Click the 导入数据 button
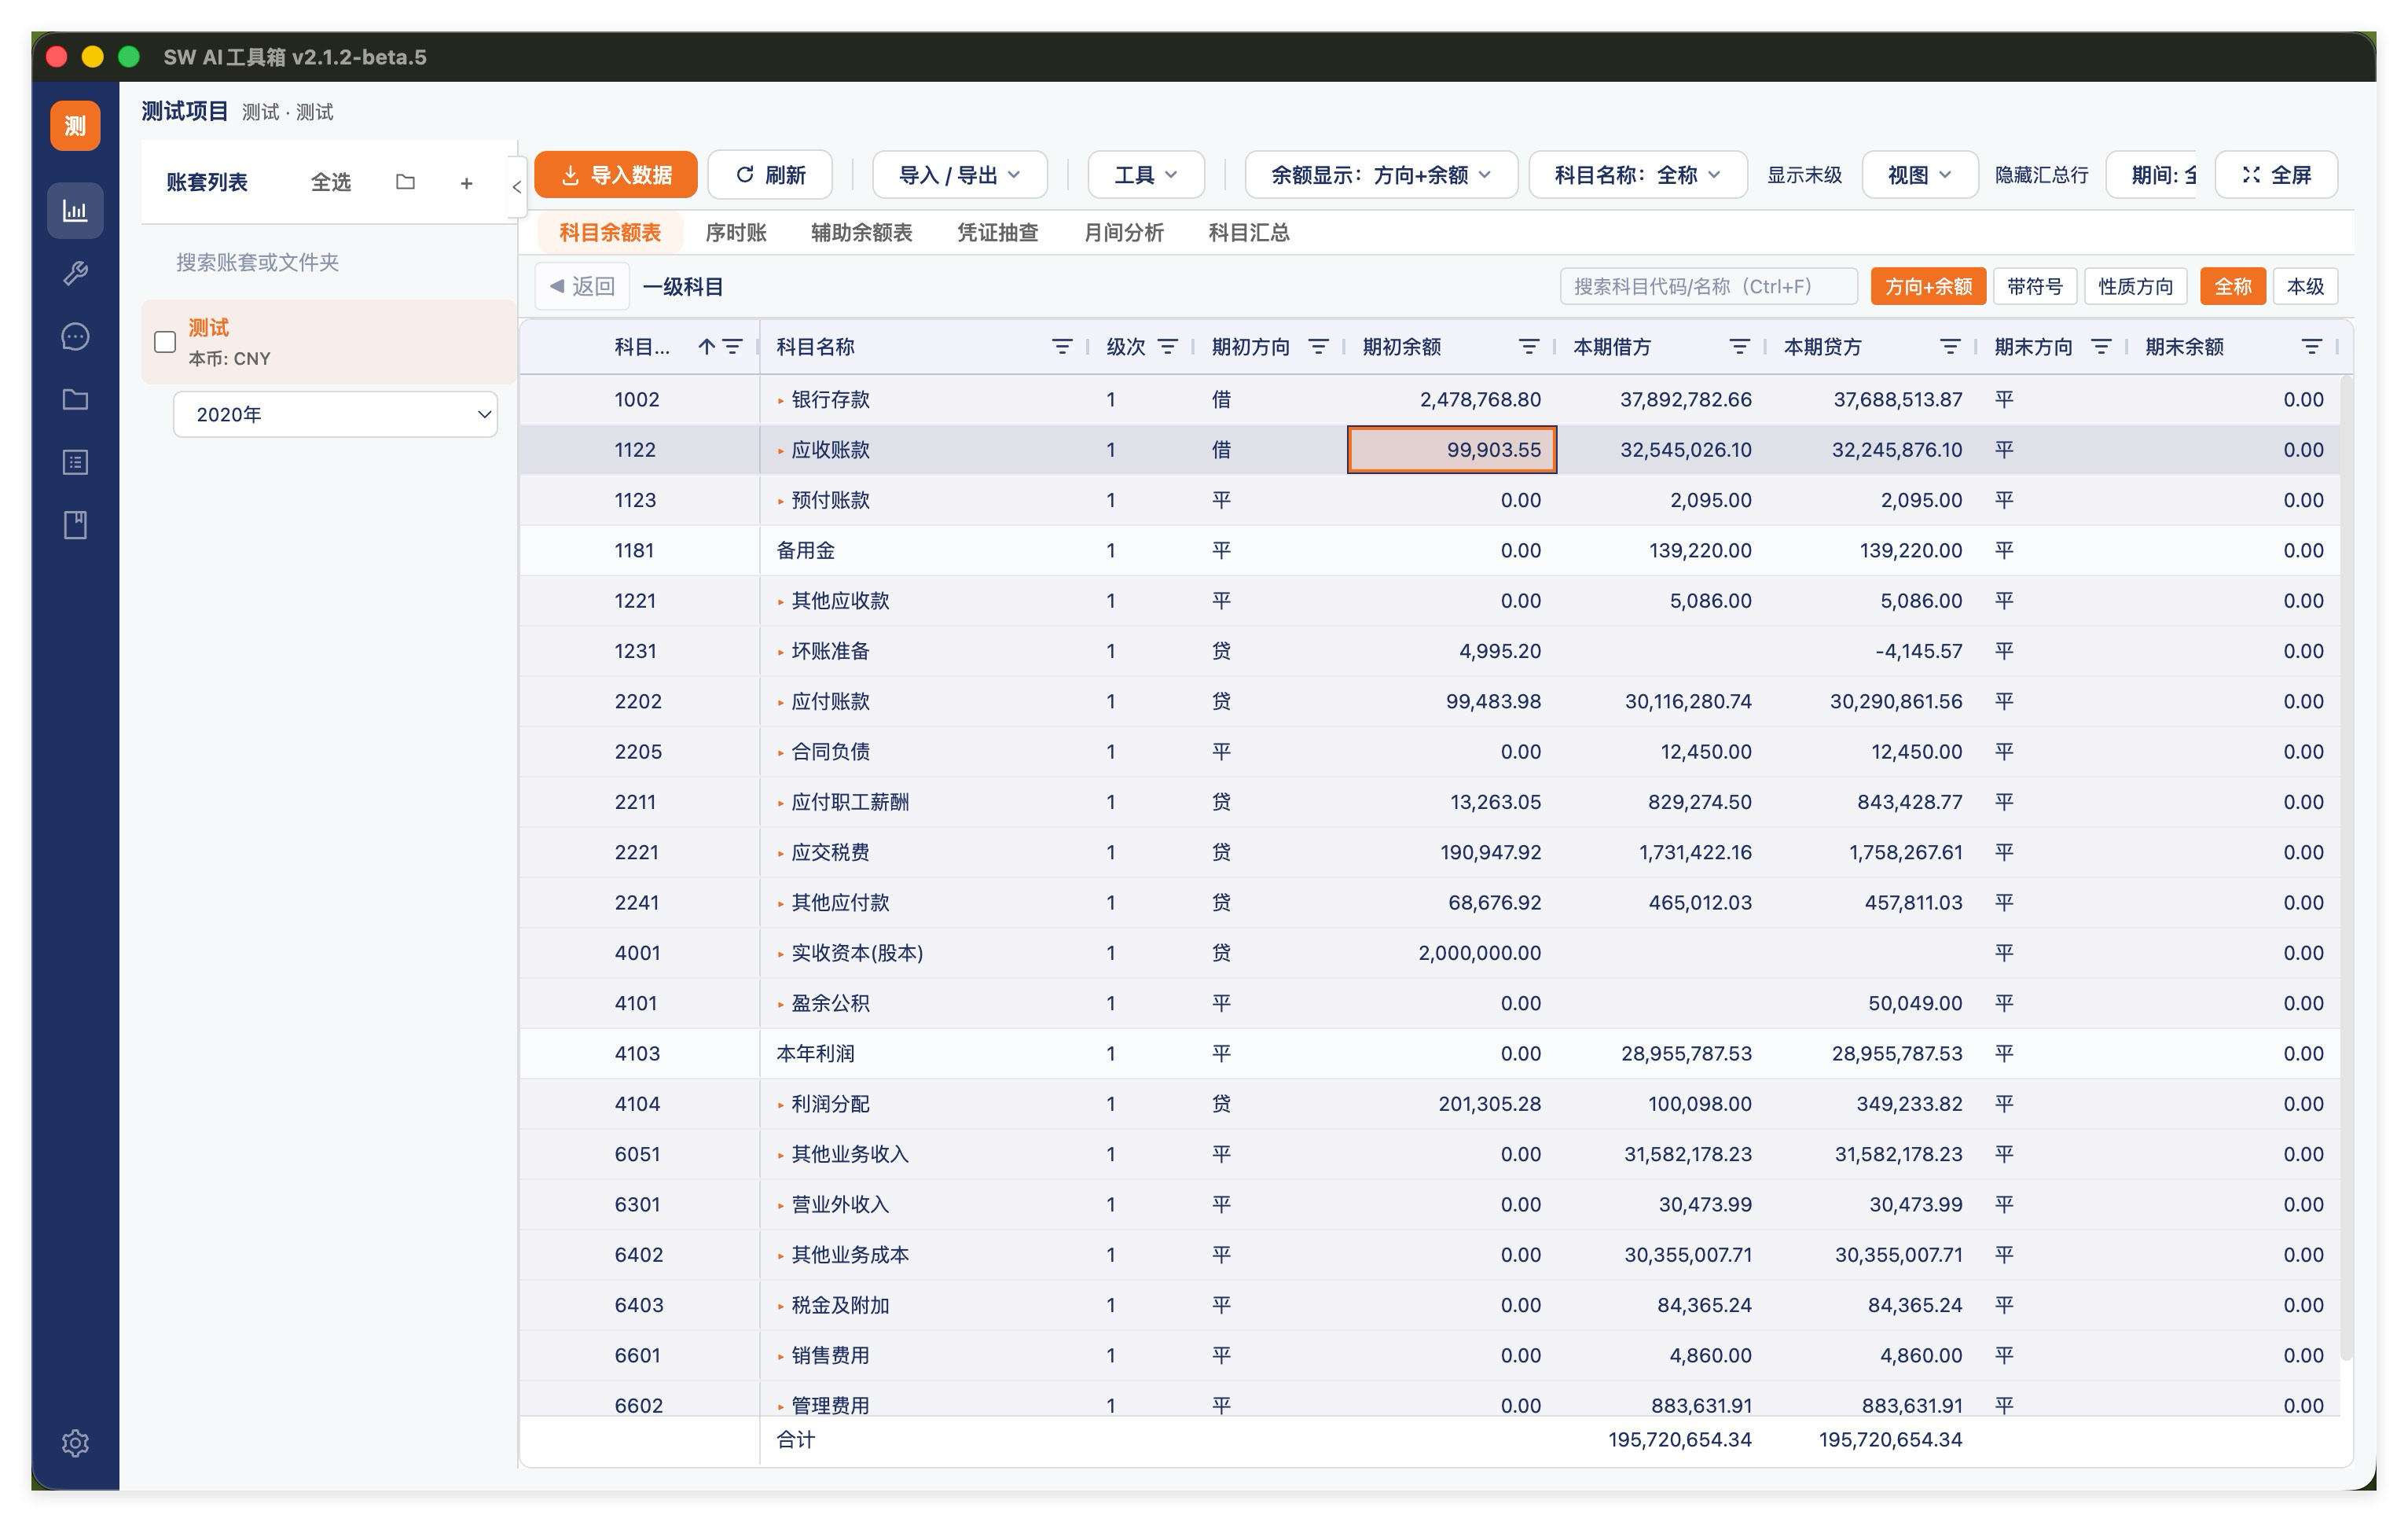2408x1522 pixels. point(616,175)
